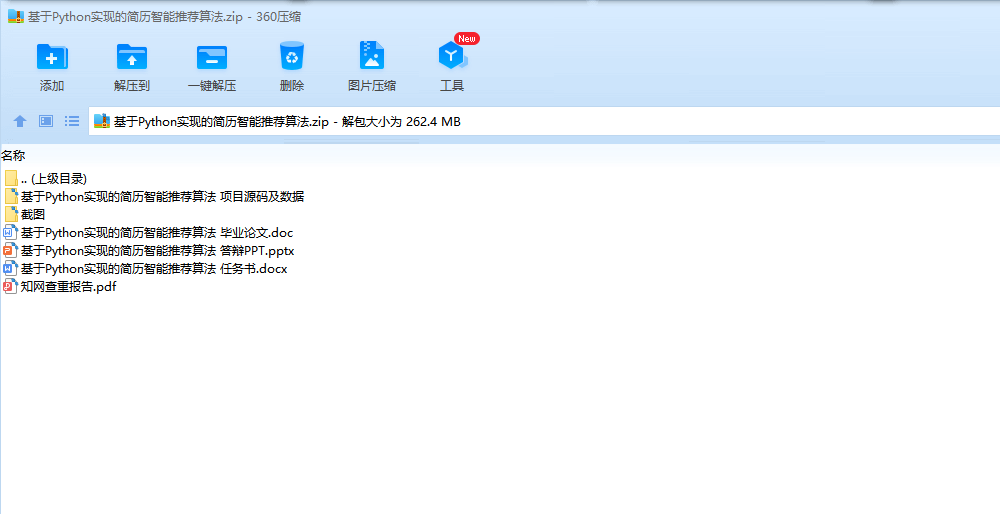Click the PDF icon of 知网查重报告.pdf

tap(10, 286)
